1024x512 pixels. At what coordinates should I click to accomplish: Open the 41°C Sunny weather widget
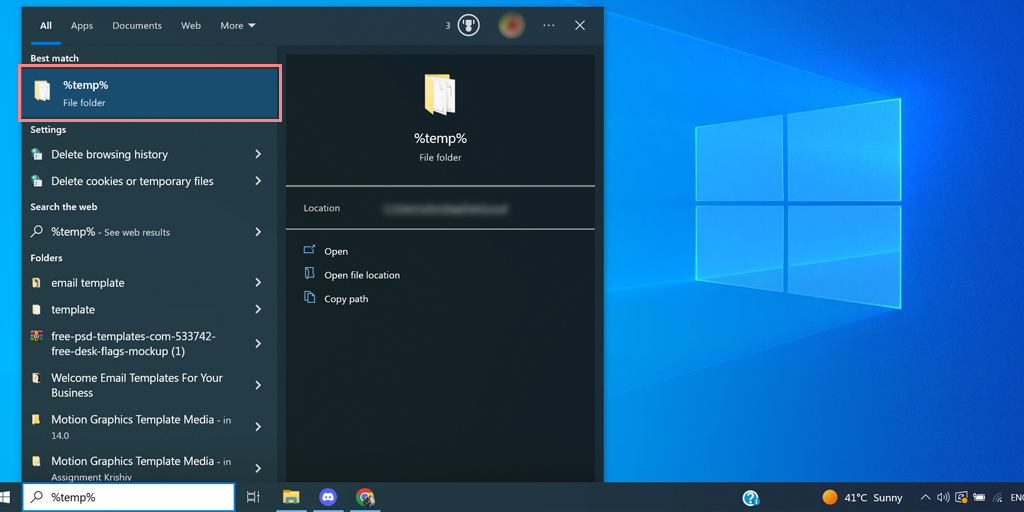coord(863,498)
